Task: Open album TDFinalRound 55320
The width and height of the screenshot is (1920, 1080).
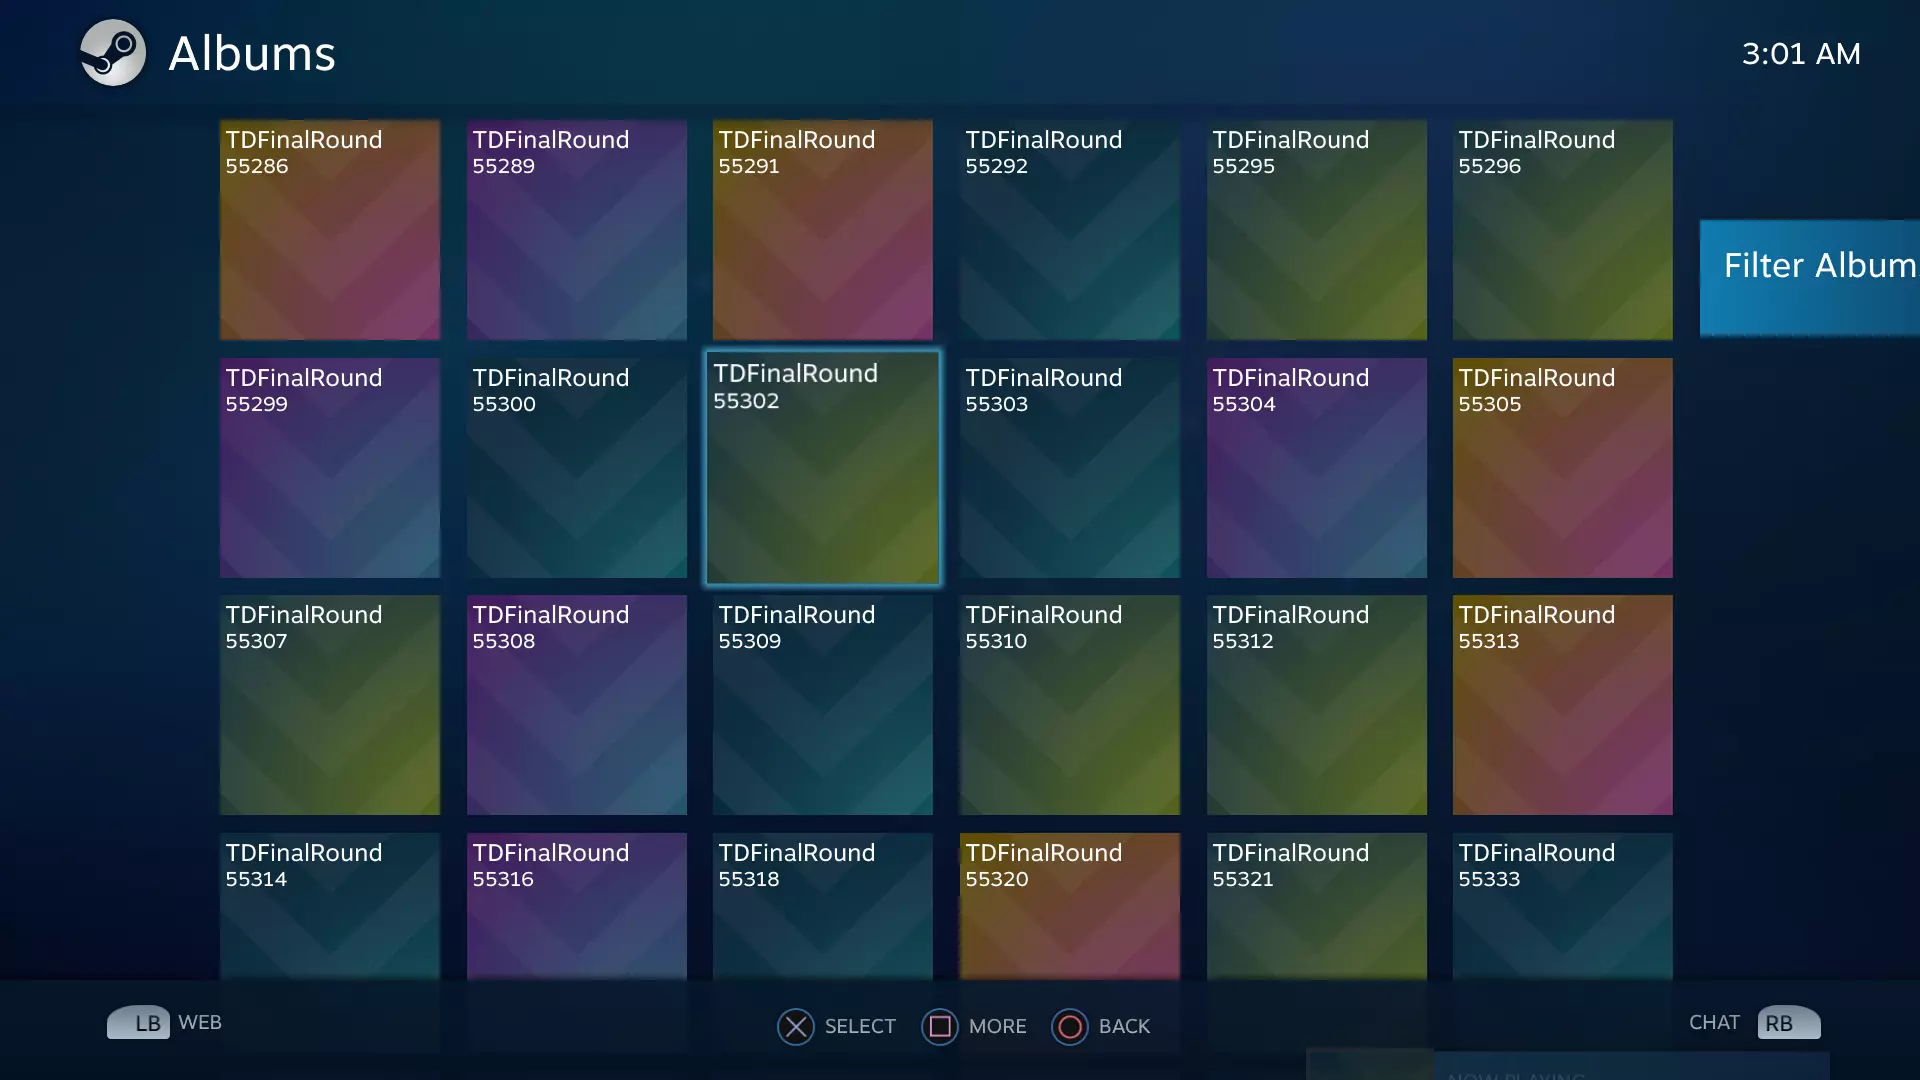Action: pos(1069,905)
